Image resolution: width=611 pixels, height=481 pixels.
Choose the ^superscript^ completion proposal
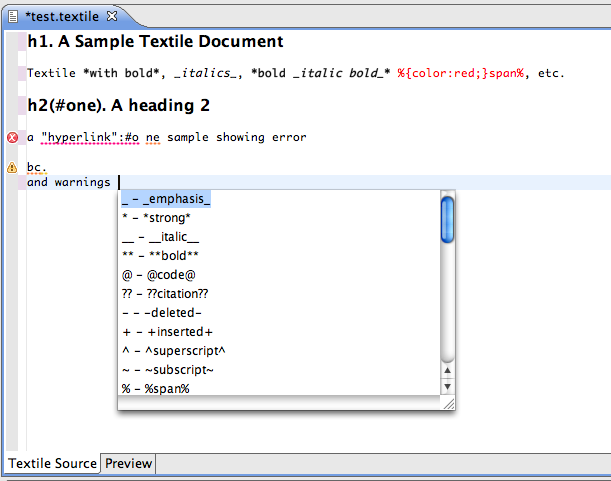pos(279,351)
